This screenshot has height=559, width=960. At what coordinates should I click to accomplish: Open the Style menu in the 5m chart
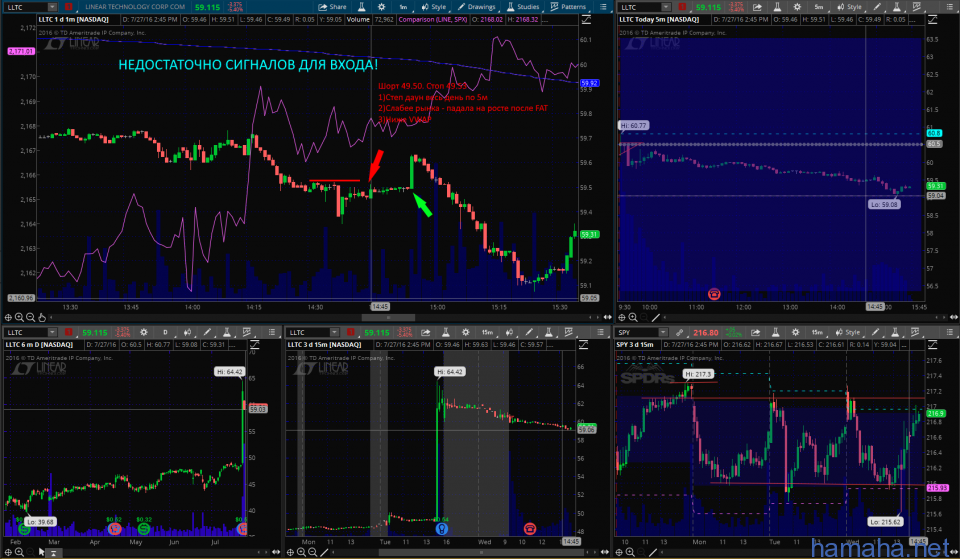point(849,7)
